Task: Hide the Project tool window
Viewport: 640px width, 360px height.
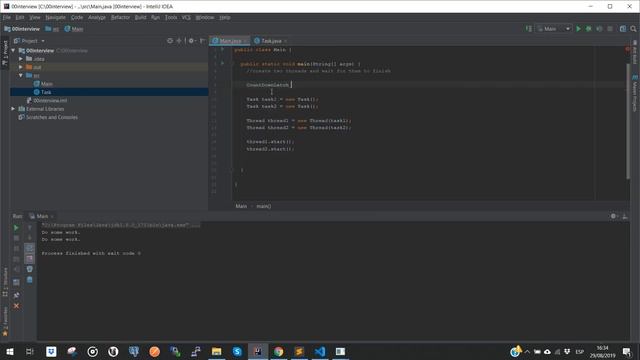Action: click(202, 41)
